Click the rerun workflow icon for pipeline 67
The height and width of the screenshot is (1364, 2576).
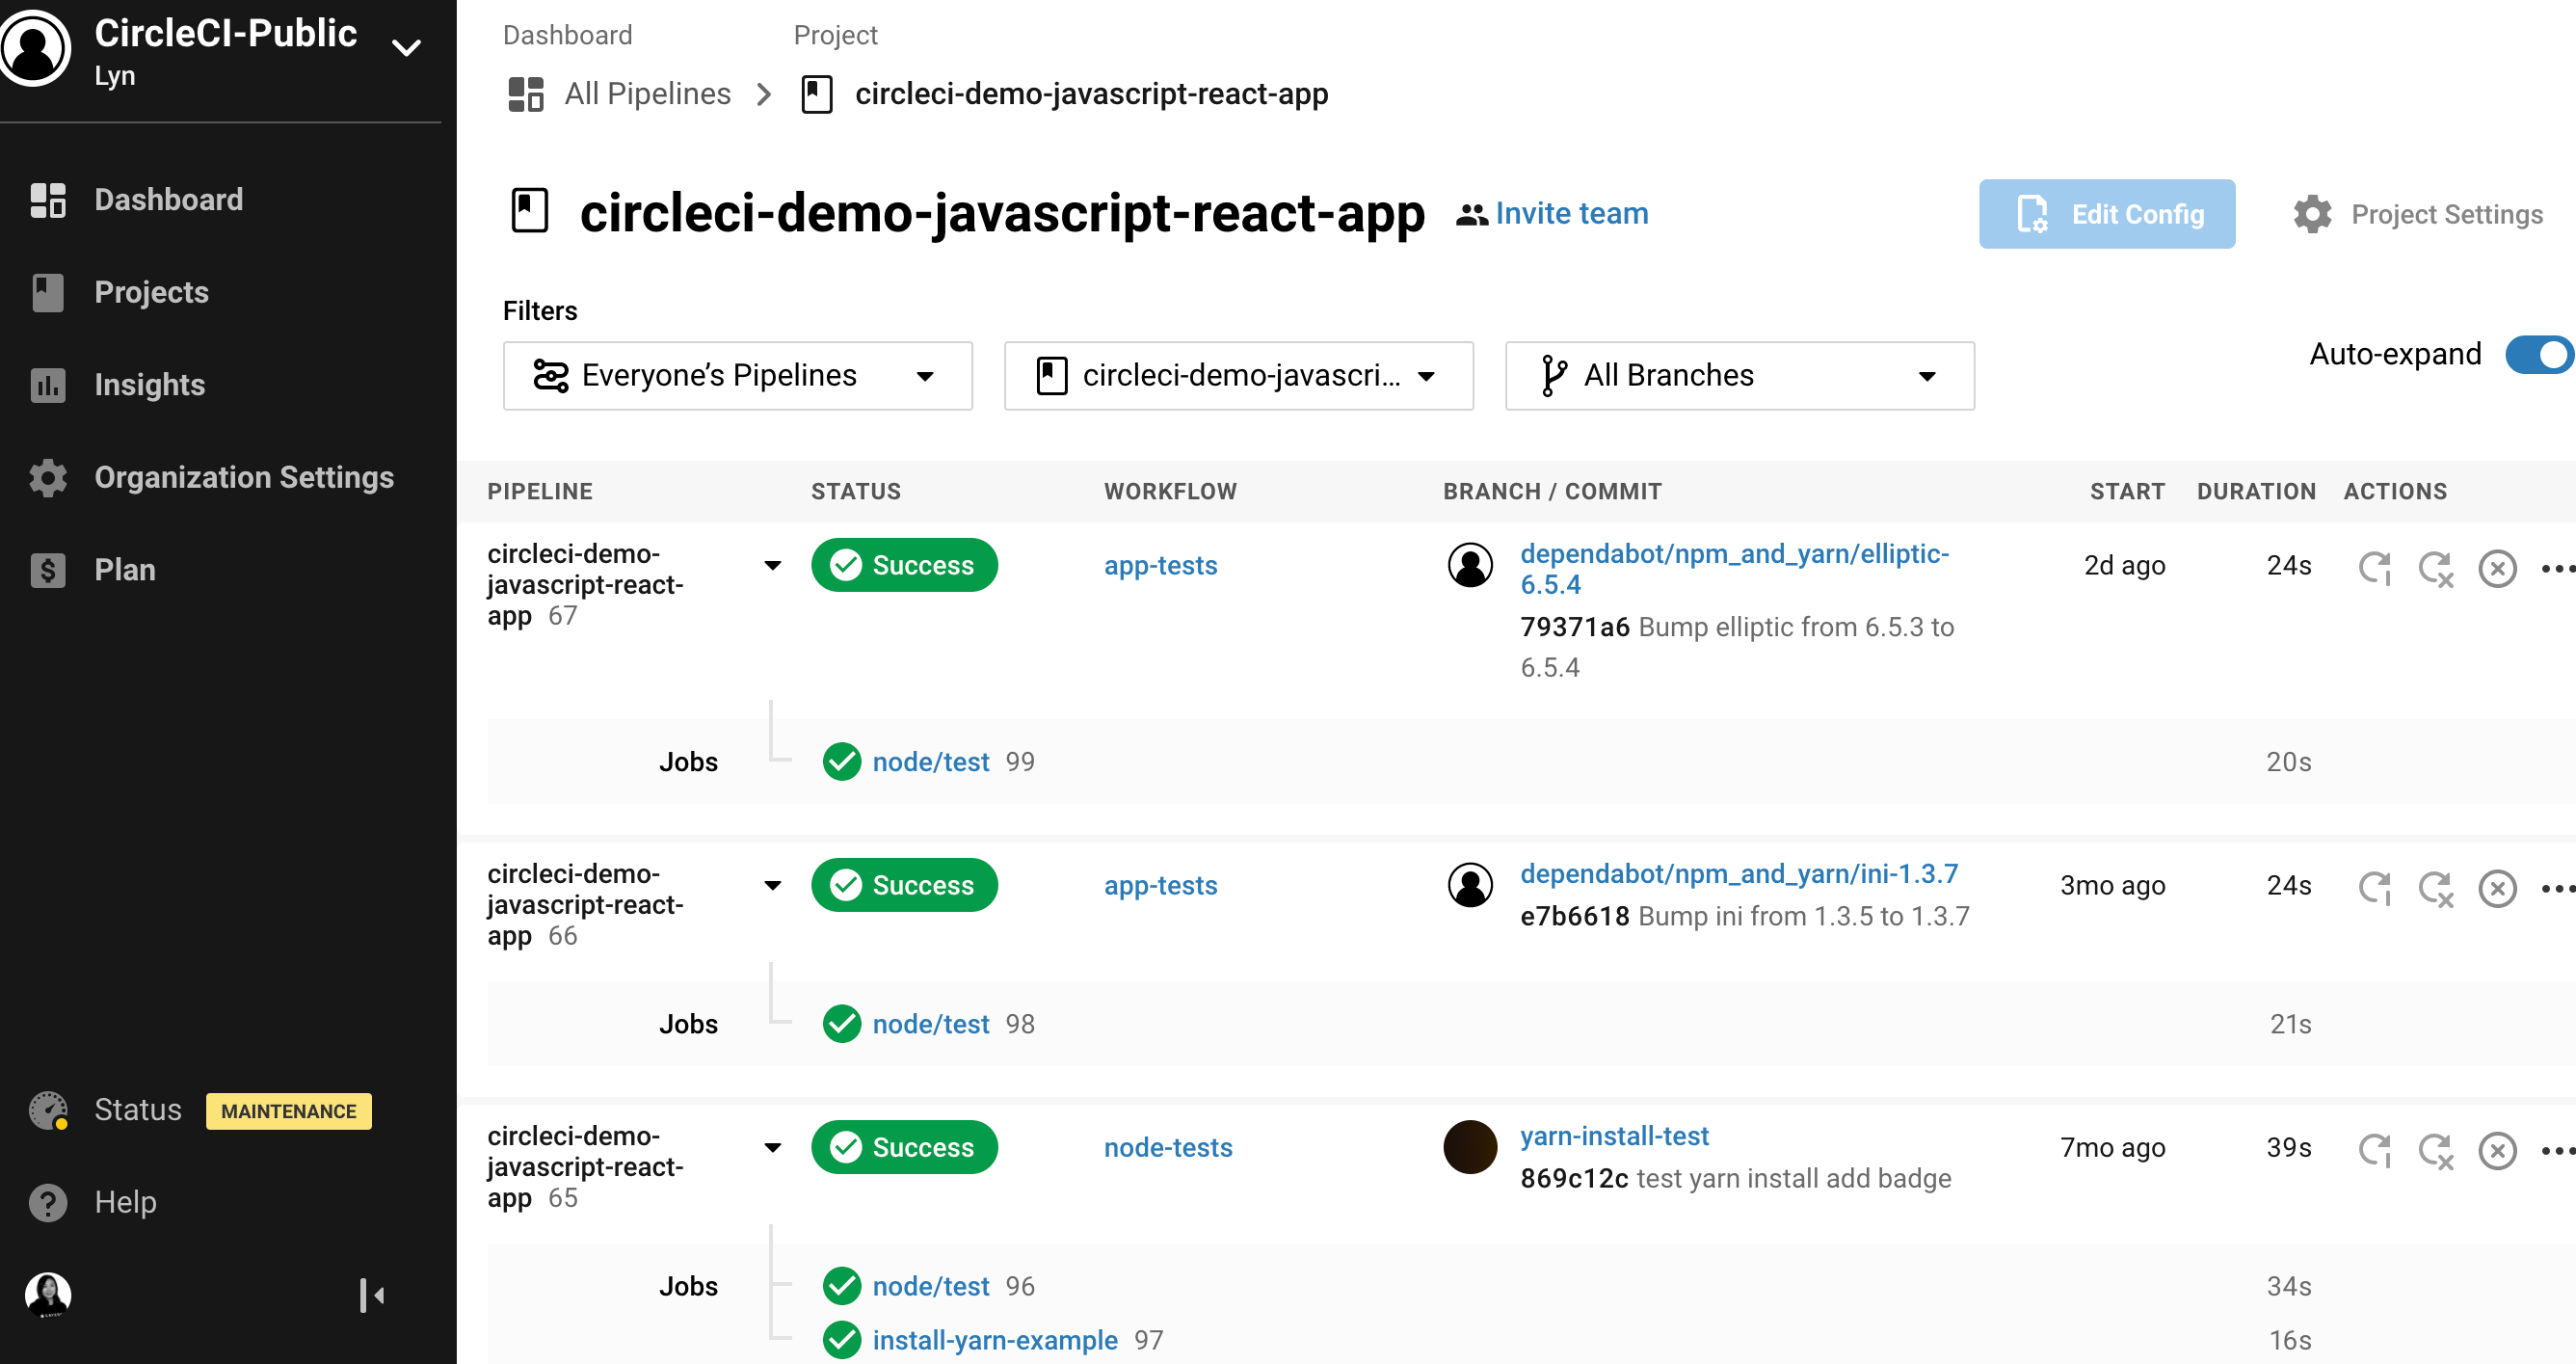coord(2374,567)
